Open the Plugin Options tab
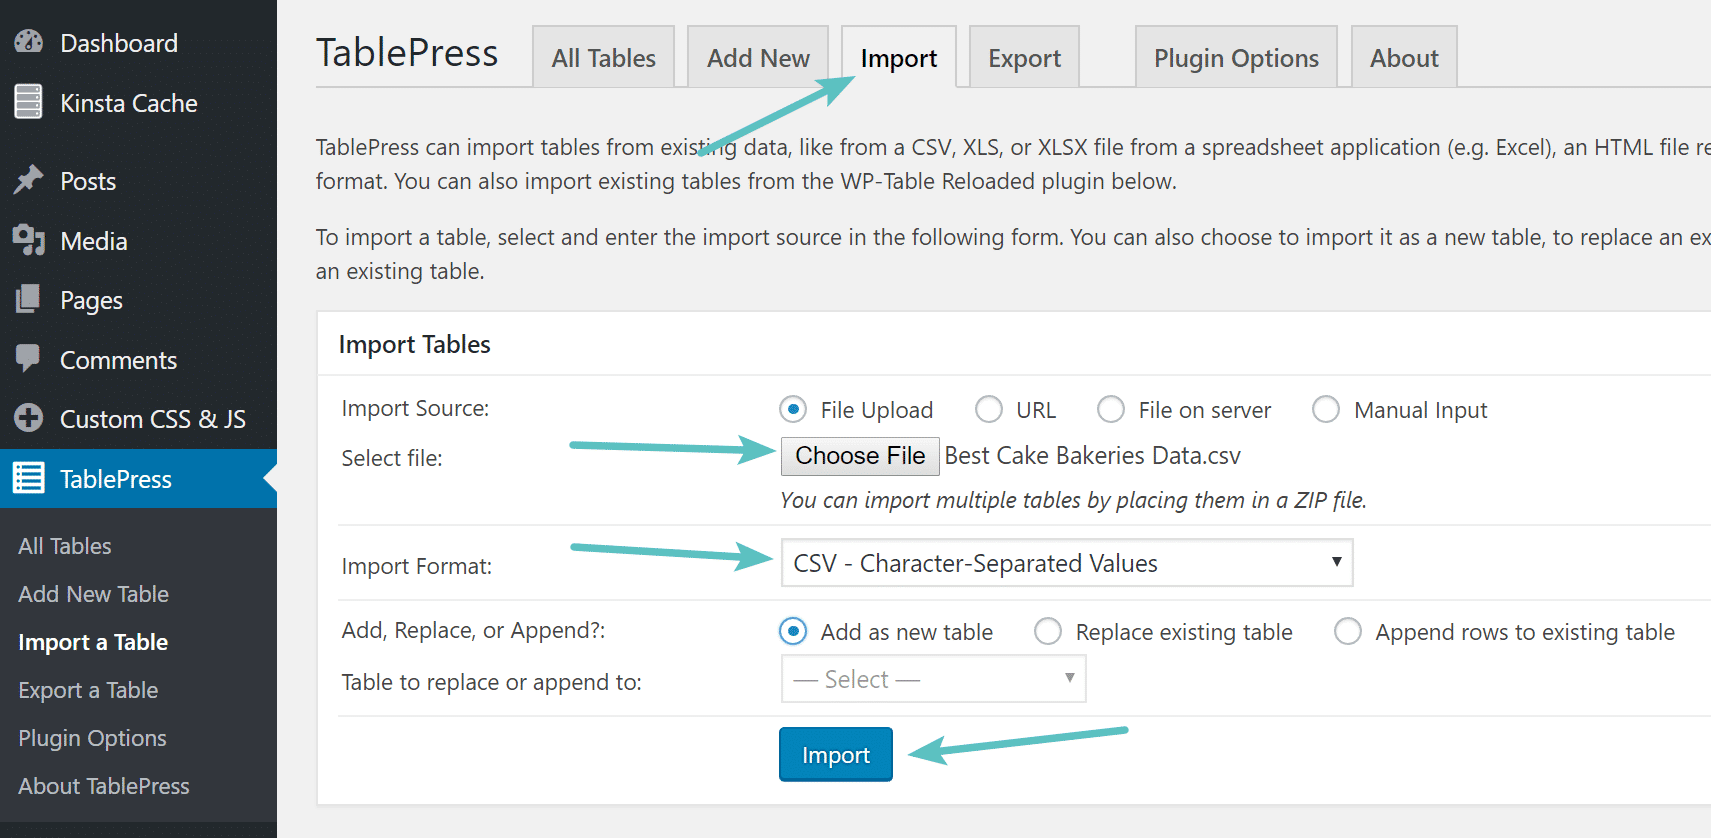 coord(1235,57)
